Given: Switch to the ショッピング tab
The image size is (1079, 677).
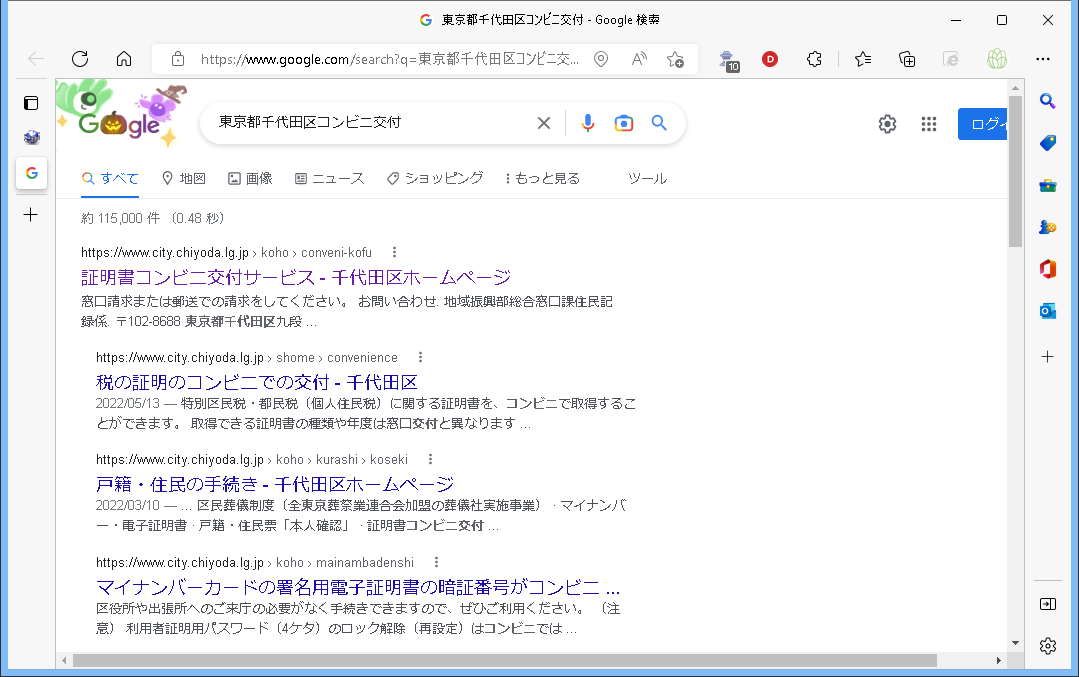Looking at the screenshot, I should coord(435,179).
